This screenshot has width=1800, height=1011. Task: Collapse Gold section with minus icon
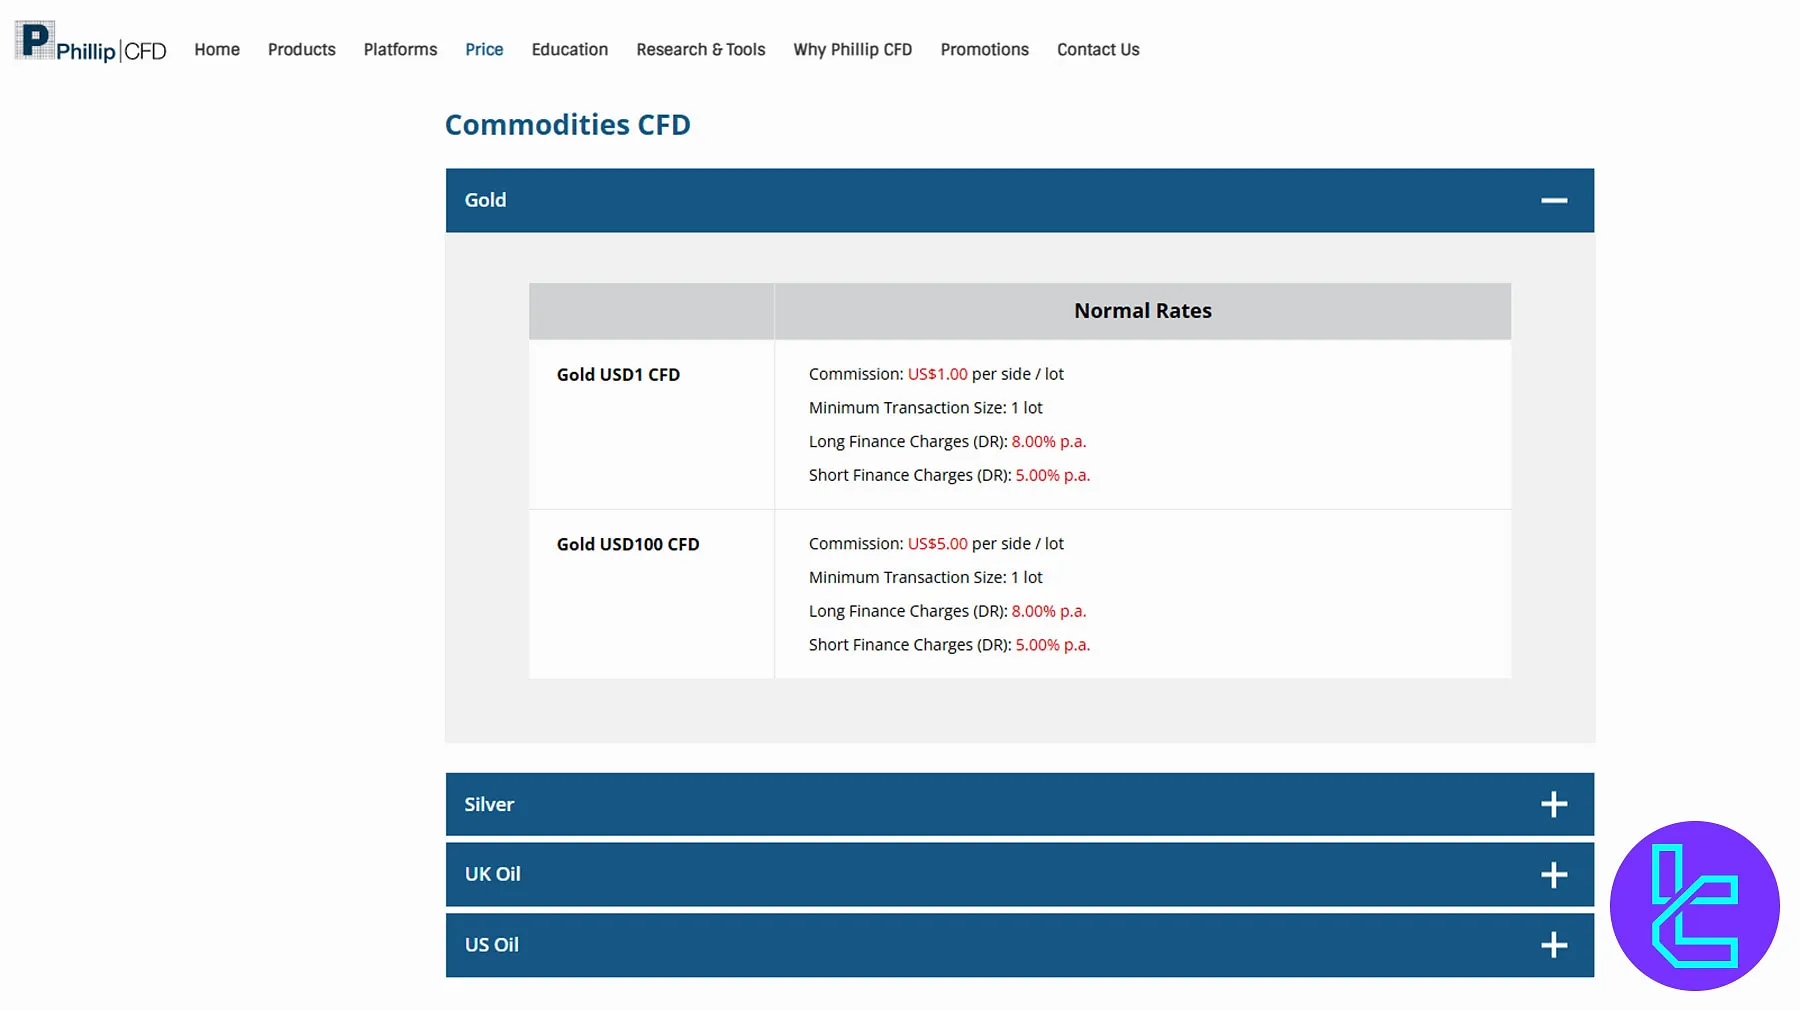pos(1554,201)
